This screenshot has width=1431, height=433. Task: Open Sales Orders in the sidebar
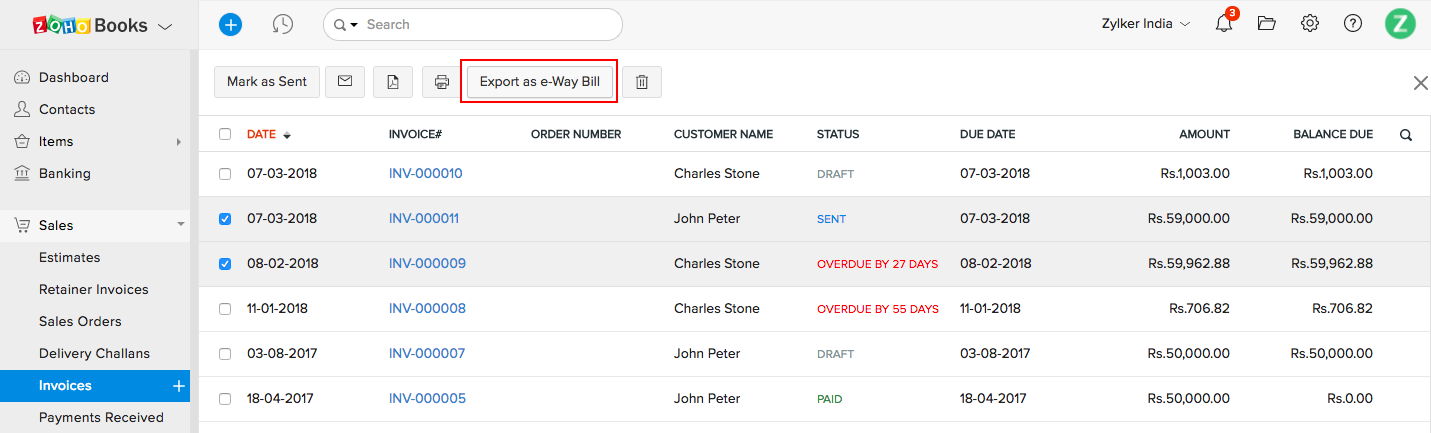click(80, 321)
